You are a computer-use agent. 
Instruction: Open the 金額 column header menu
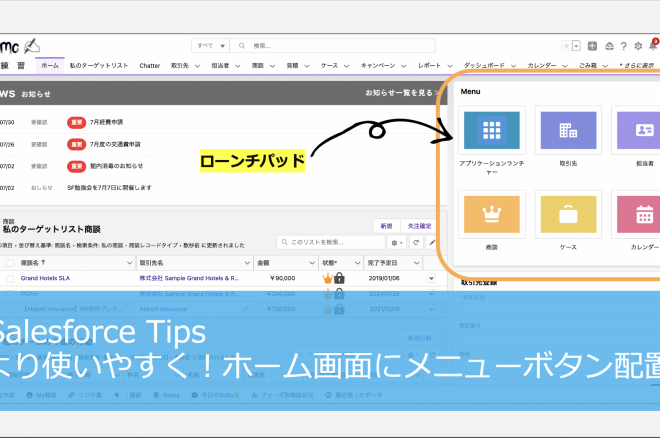tap(312, 263)
